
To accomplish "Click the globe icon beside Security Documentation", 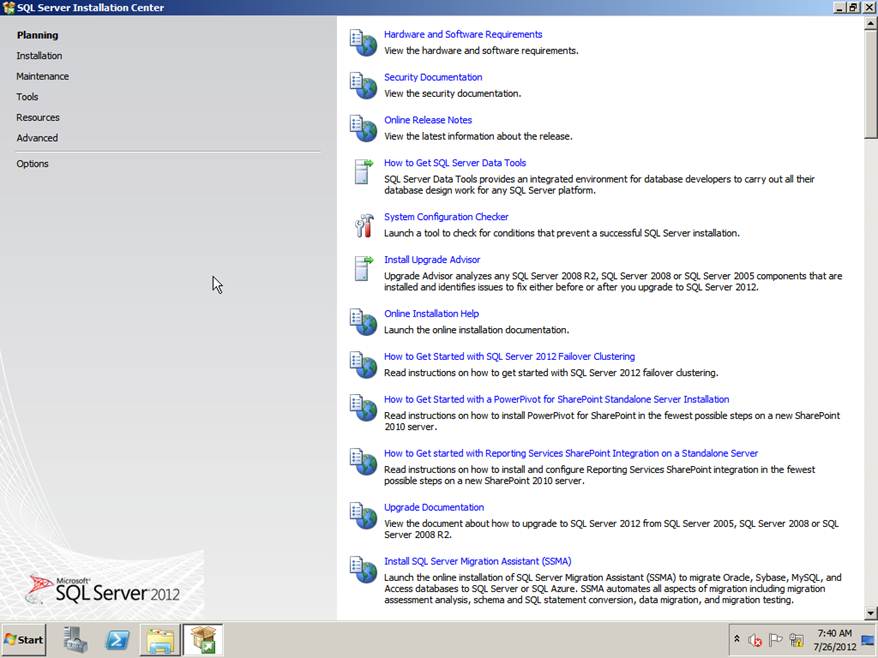I will pos(363,86).
